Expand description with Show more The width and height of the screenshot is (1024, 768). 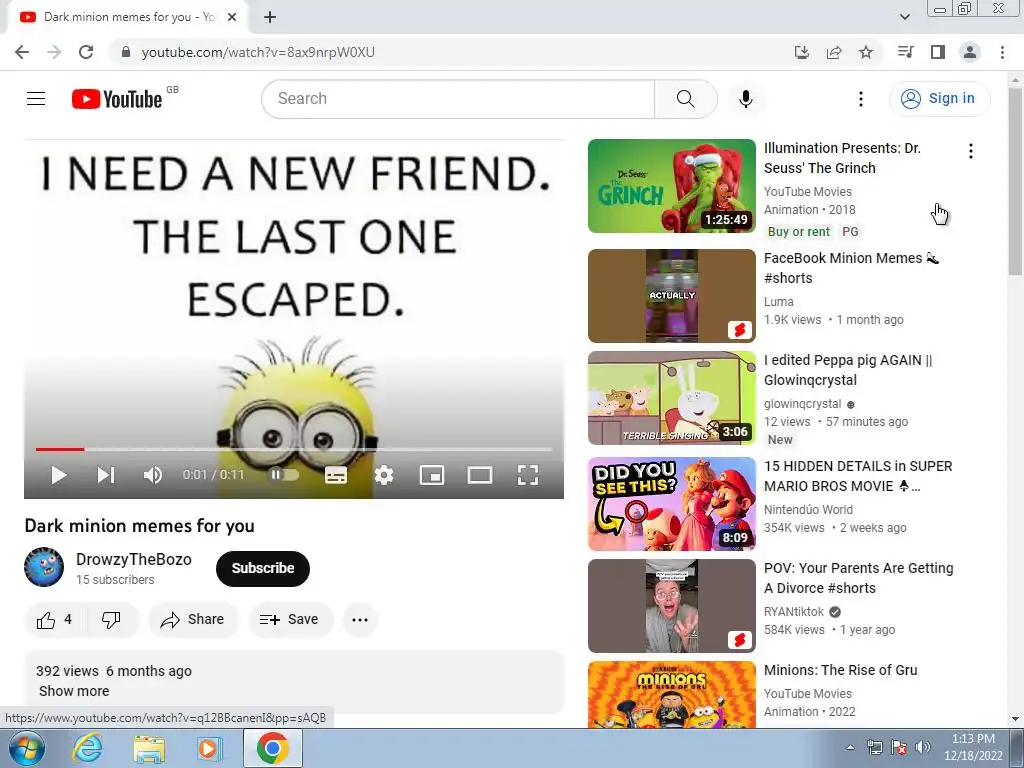pos(74,691)
